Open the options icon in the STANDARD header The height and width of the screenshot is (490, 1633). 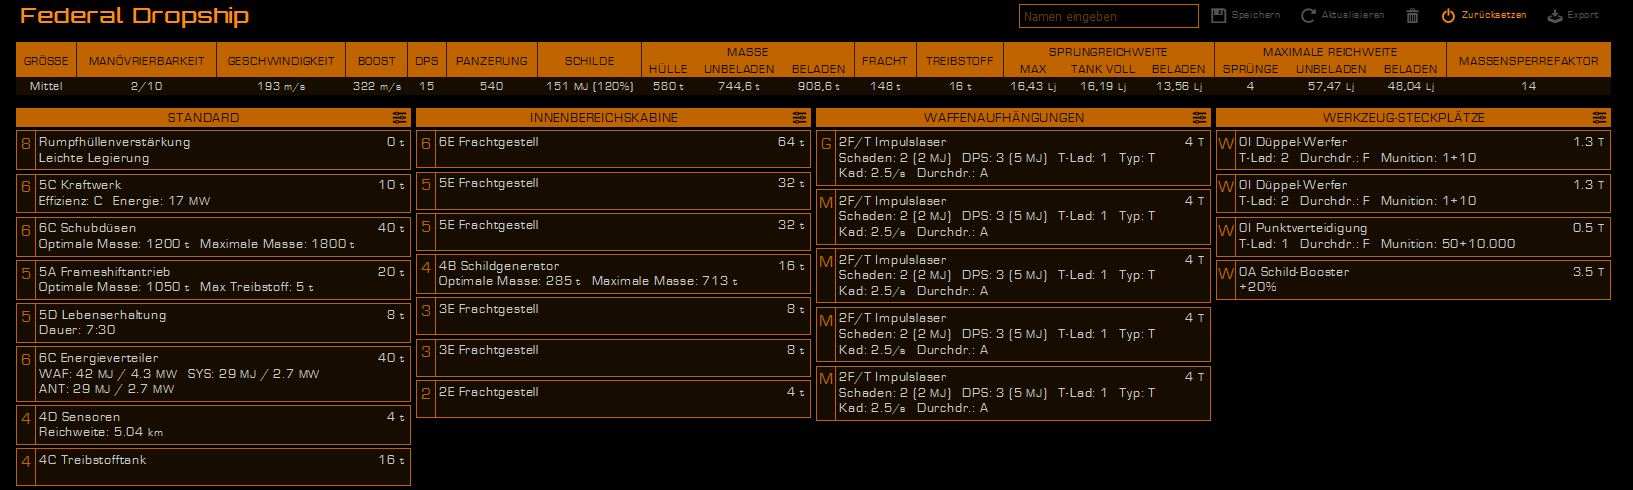(x=400, y=118)
